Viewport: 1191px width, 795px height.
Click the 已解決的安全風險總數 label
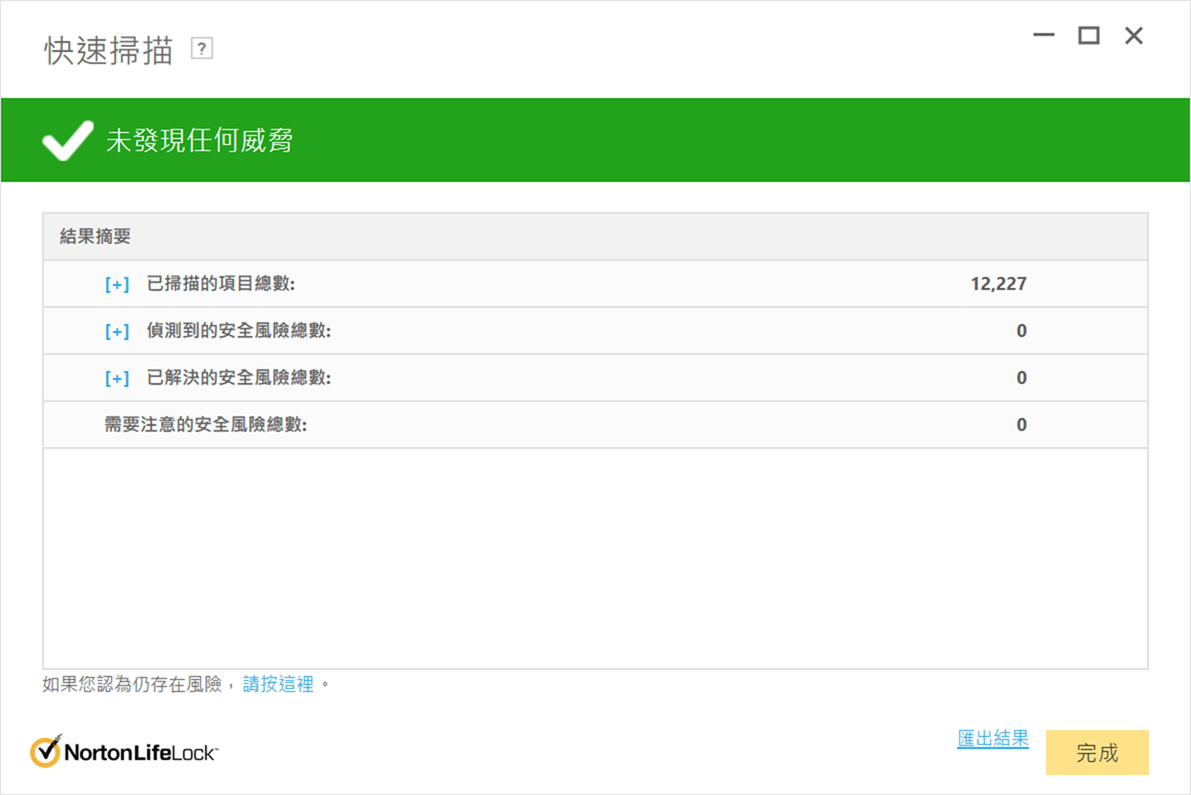[x=238, y=378]
